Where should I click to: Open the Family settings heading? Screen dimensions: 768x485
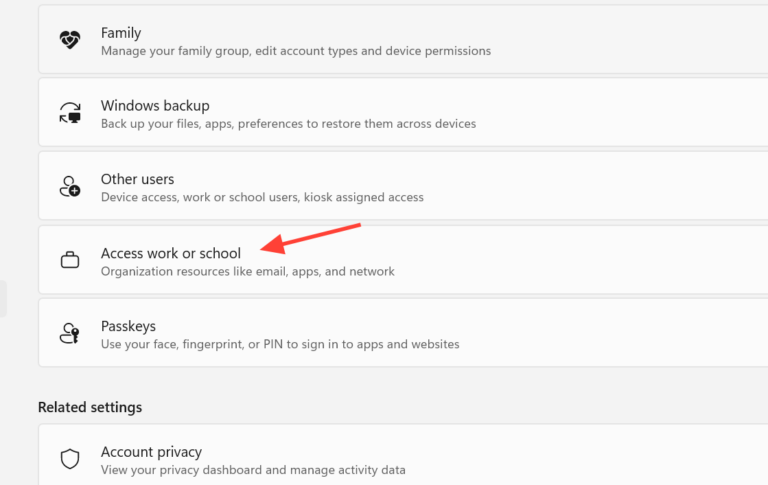pyautogui.click(x=121, y=33)
